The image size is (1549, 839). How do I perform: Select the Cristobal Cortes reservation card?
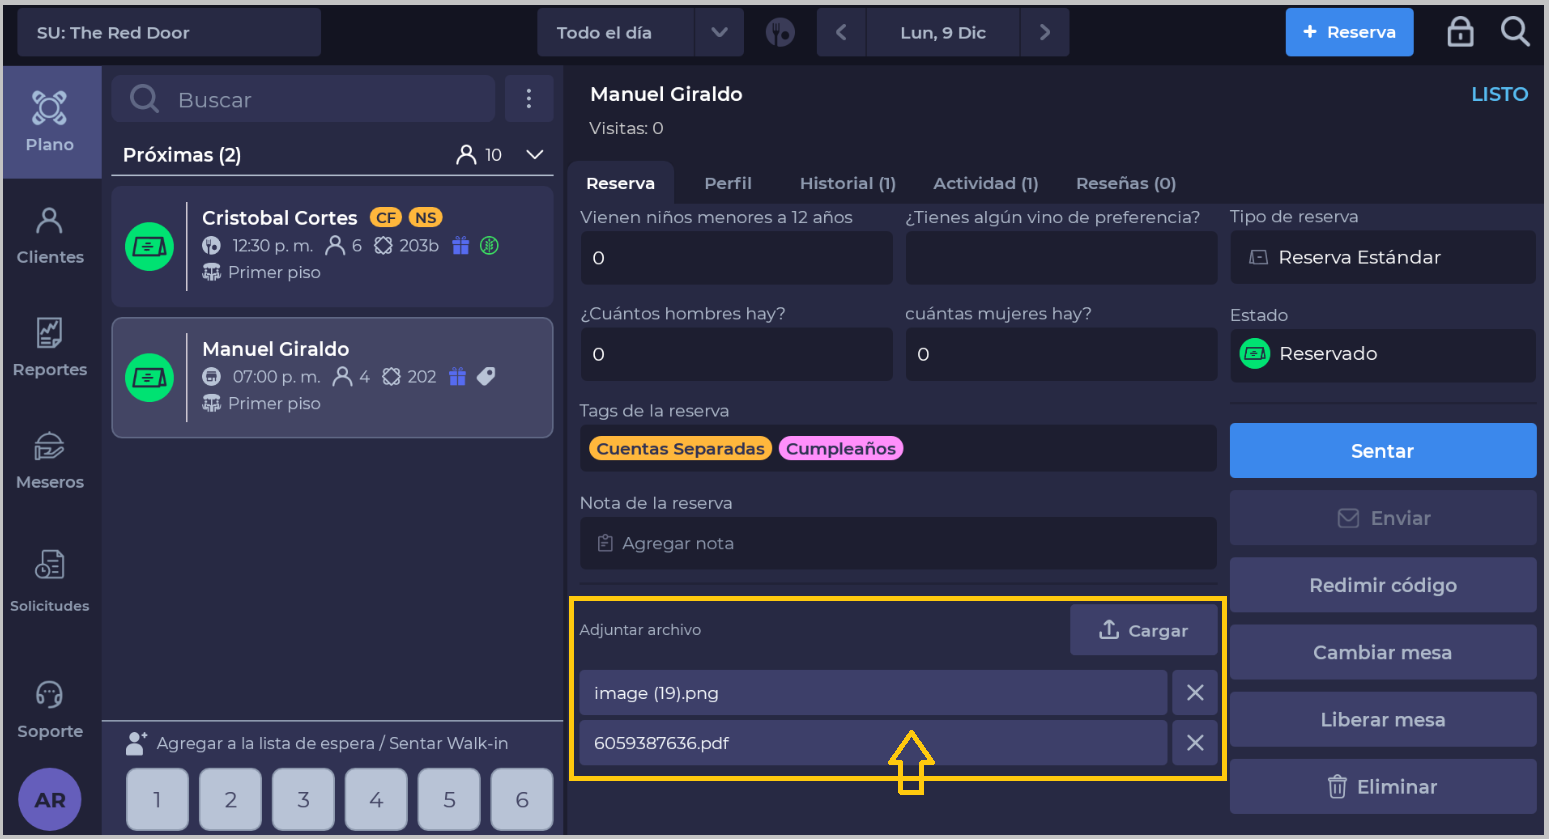coord(332,246)
